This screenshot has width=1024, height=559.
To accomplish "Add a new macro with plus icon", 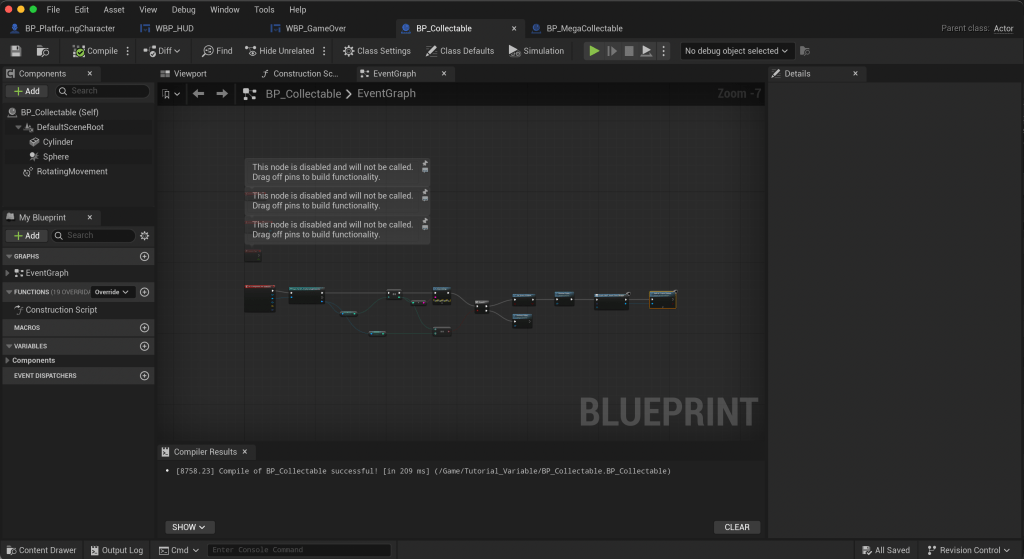I will coord(144,327).
